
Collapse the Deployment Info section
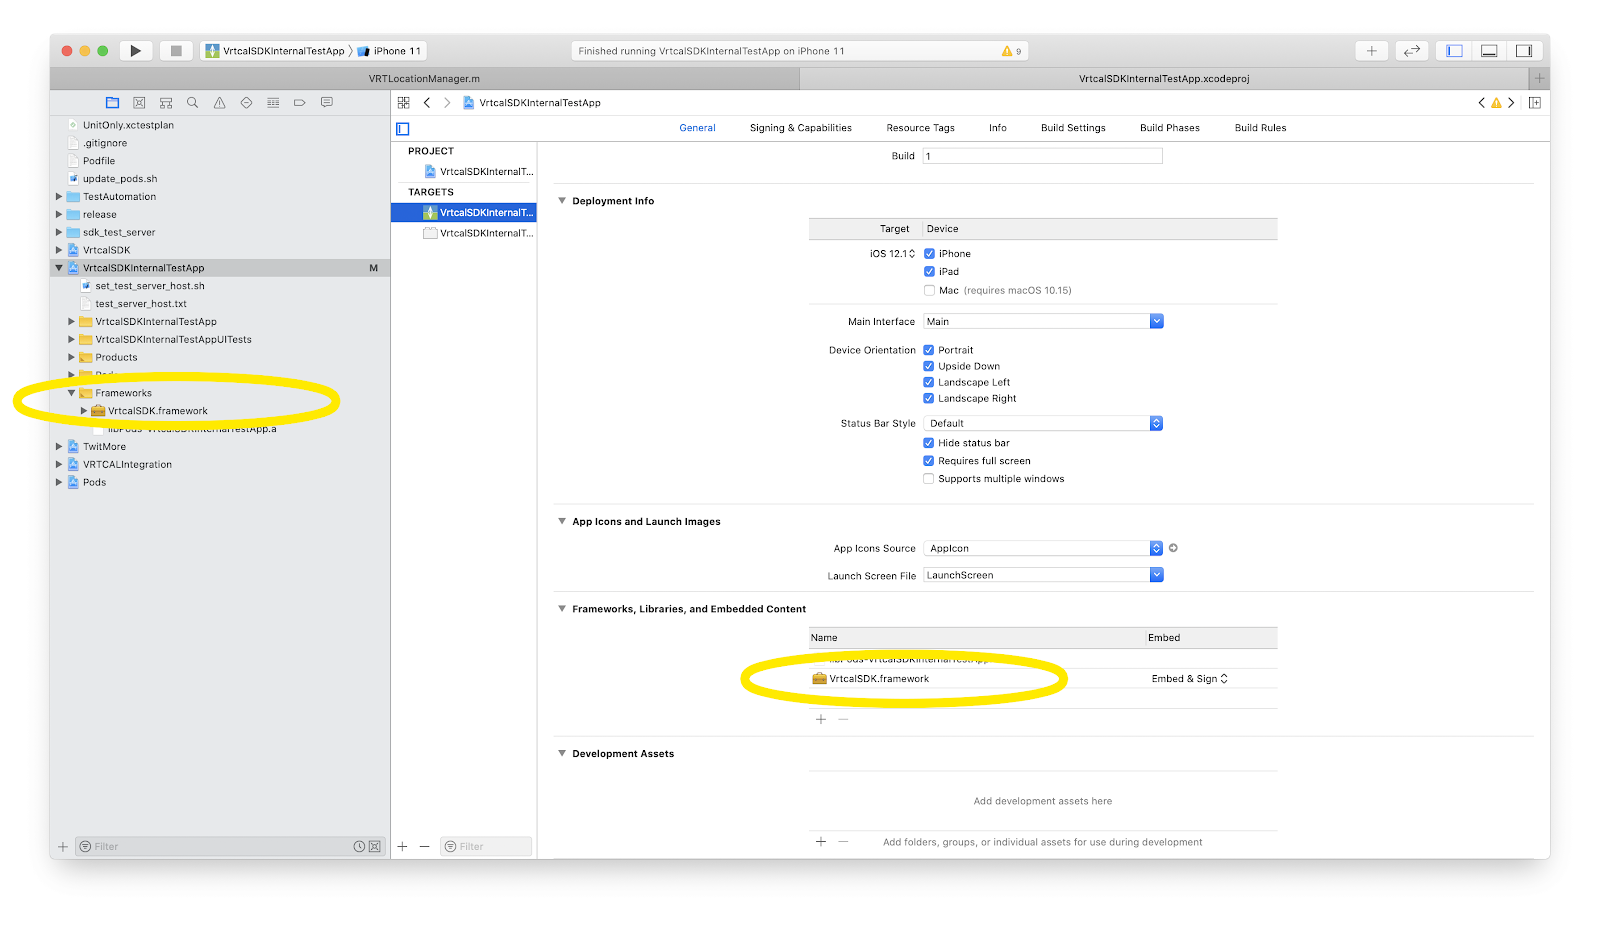pyautogui.click(x=562, y=201)
